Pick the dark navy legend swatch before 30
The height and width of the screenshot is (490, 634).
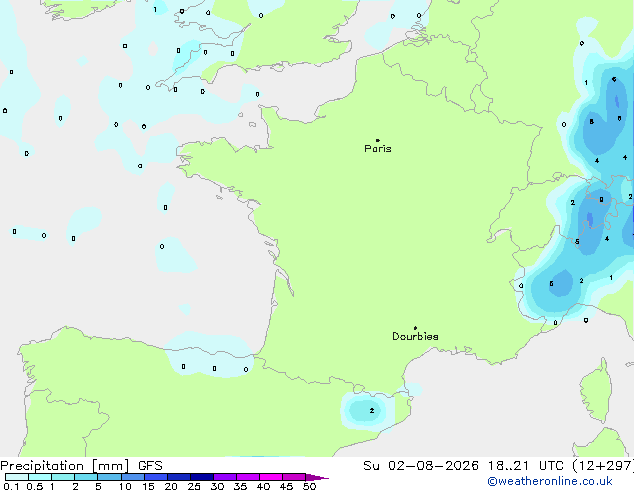click(x=202, y=477)
